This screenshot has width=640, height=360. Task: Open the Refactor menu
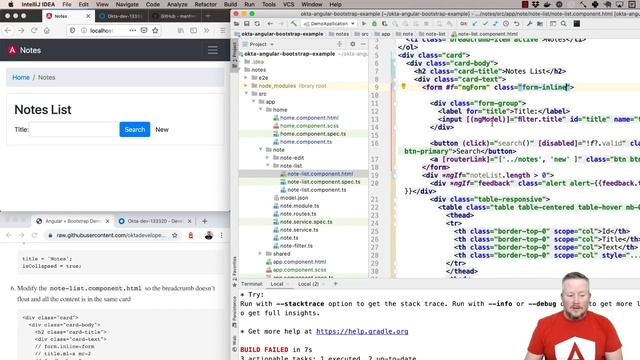click(206, 4)
